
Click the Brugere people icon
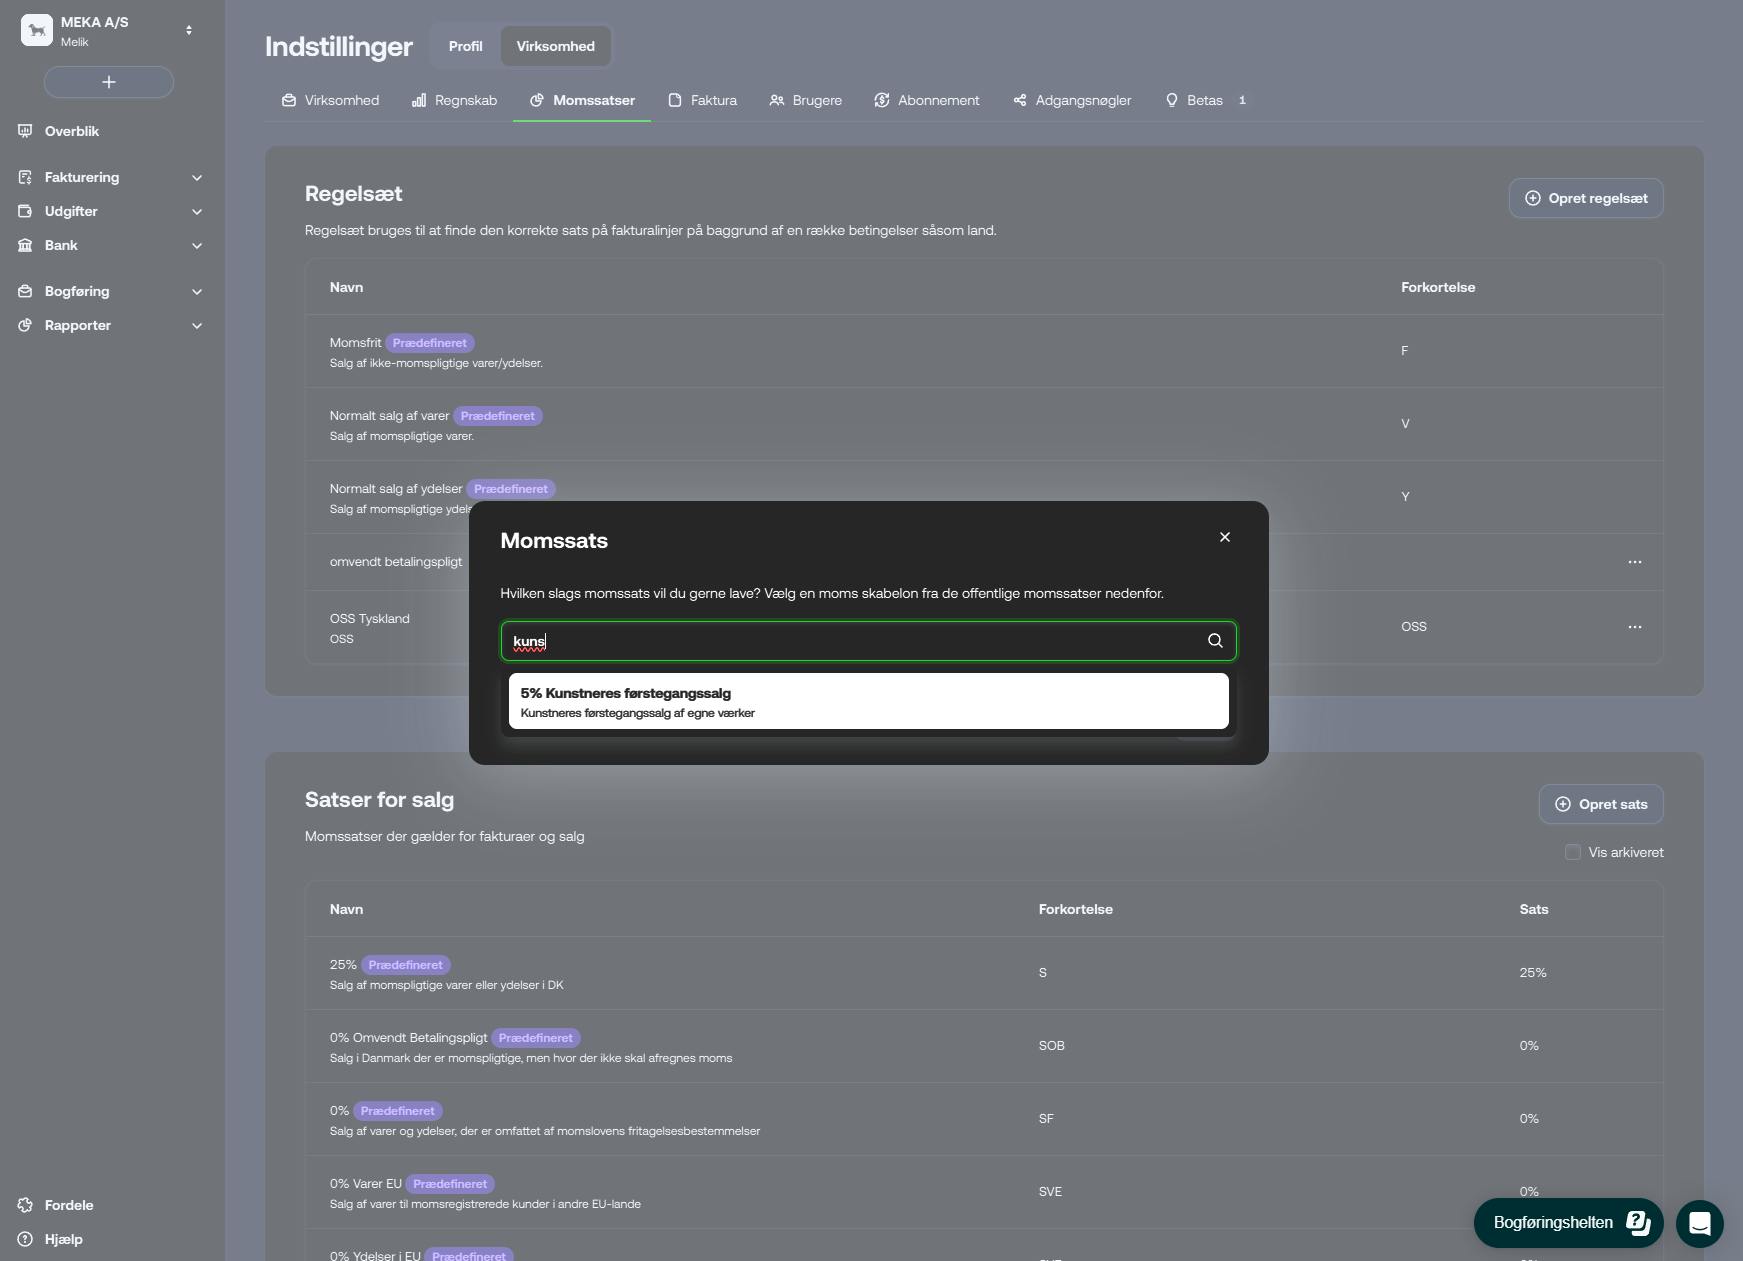[777, 100]
